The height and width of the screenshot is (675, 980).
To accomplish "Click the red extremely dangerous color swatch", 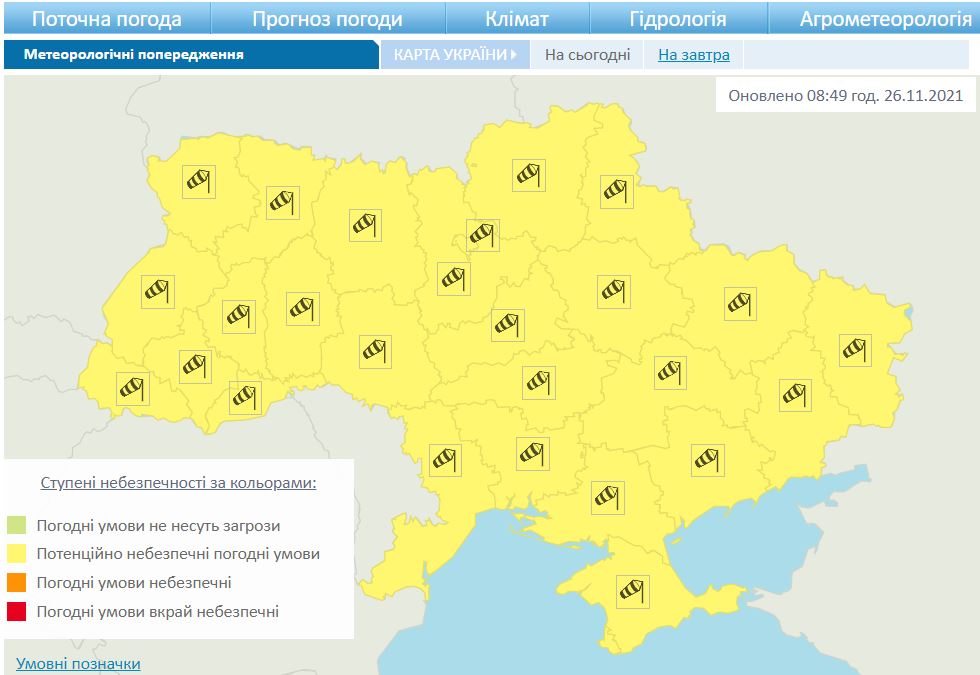I will pos(16,612).
